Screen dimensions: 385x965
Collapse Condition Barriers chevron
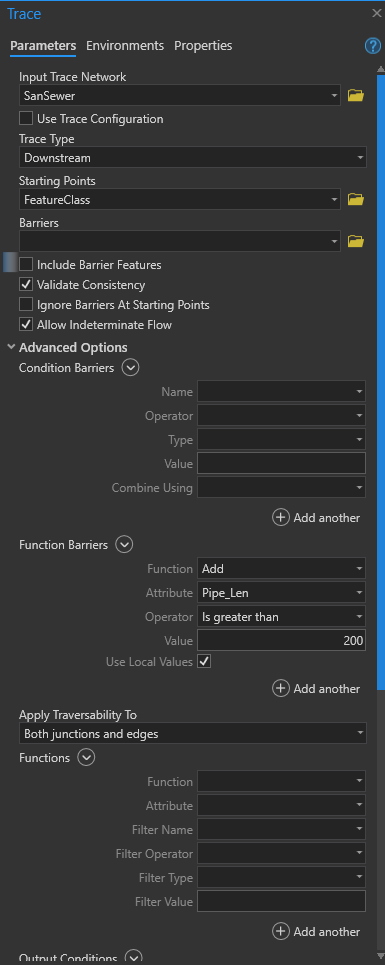[130, 367]
